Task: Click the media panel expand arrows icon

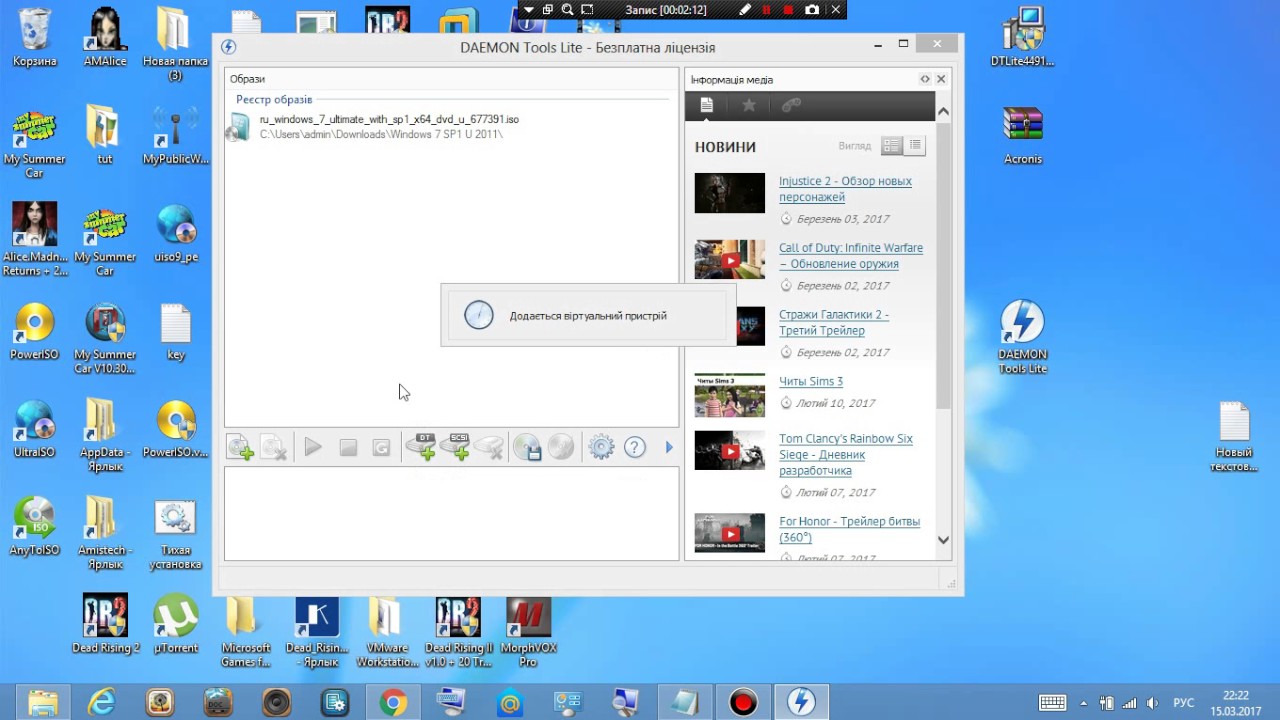Action: 925,79
